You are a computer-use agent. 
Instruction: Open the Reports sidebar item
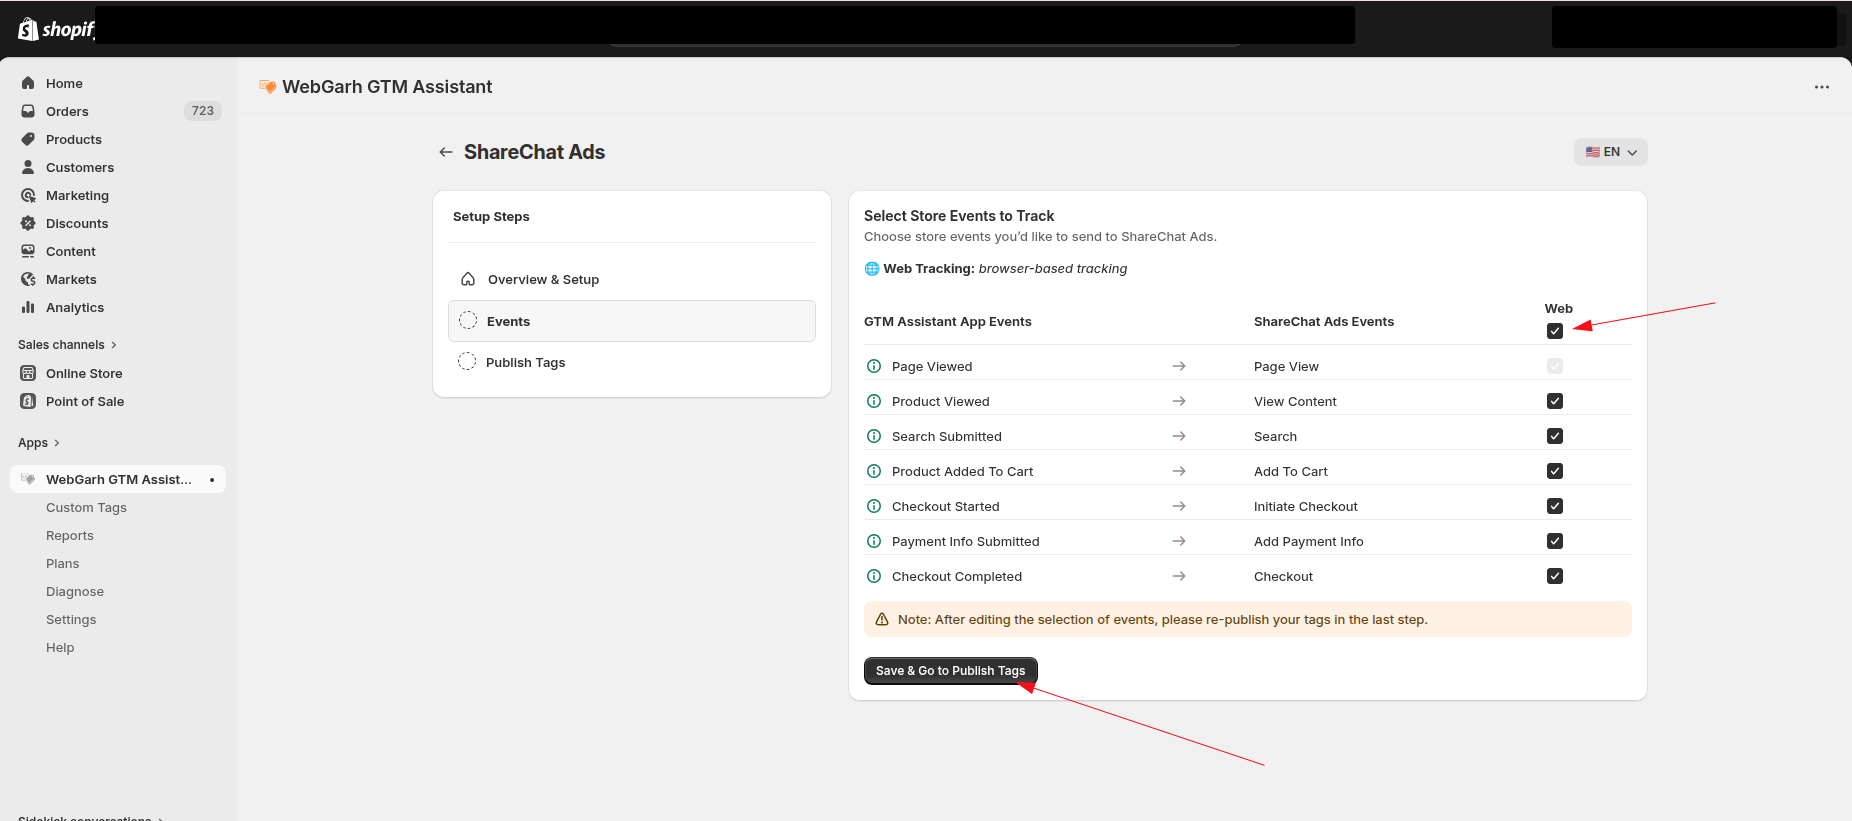pyautogui.click(x=70, y=536)
